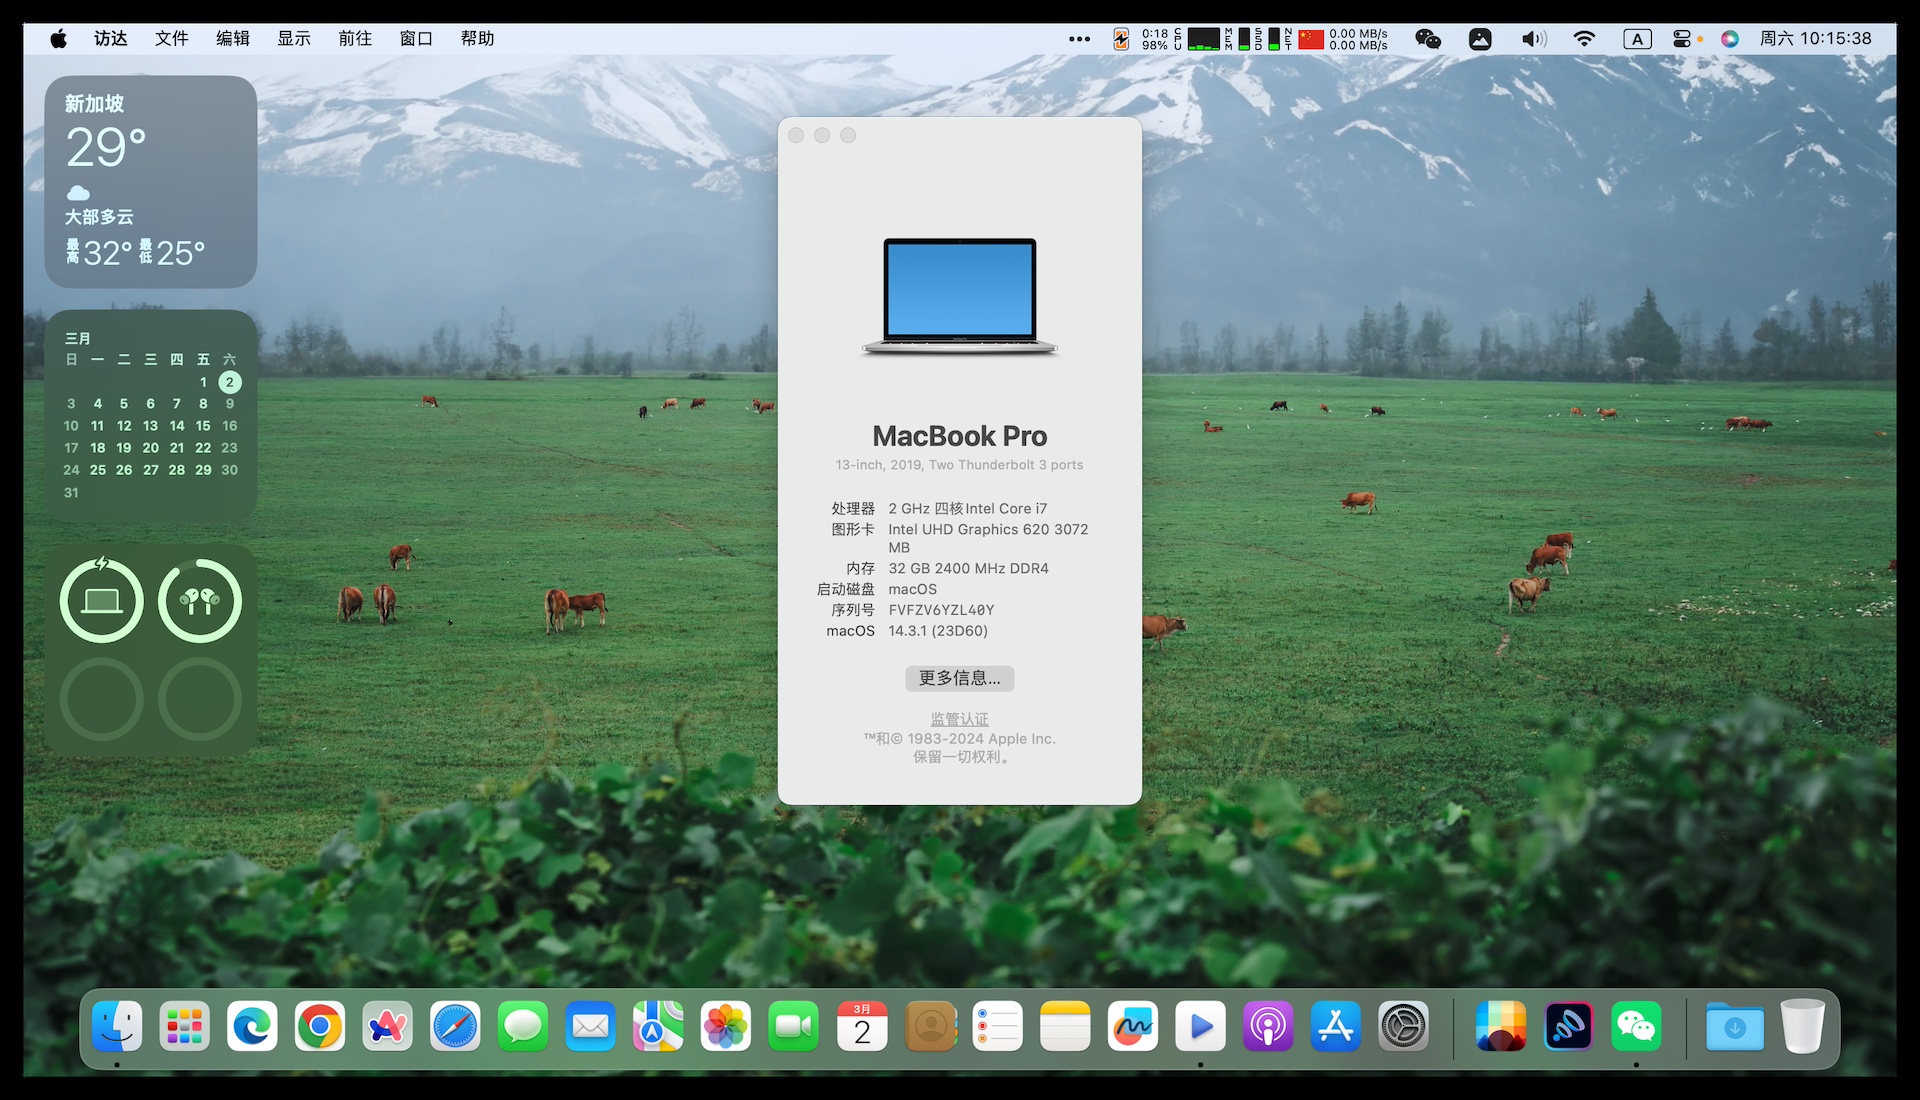Open the 窗口 menu
The image size is (1920, 1100).
coord(416,39)
